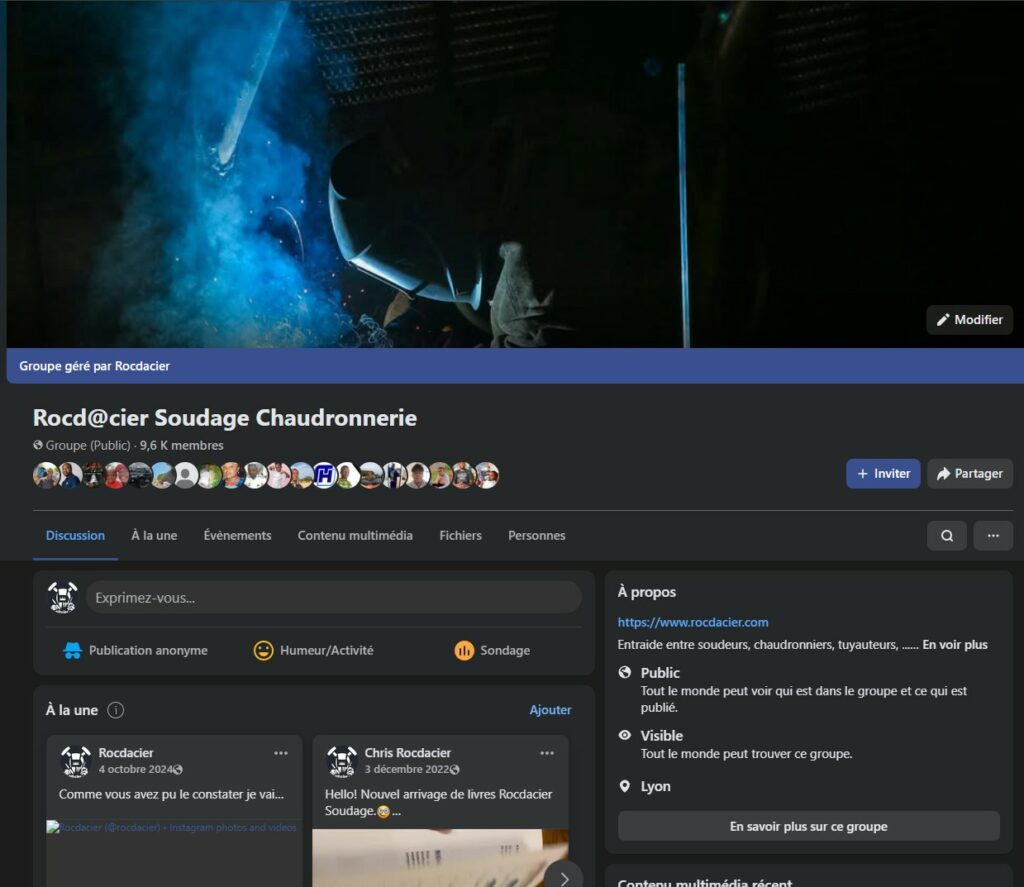Open the group options three-dots menu
The height and width of the screenshot is (887, 1024).
993,536
